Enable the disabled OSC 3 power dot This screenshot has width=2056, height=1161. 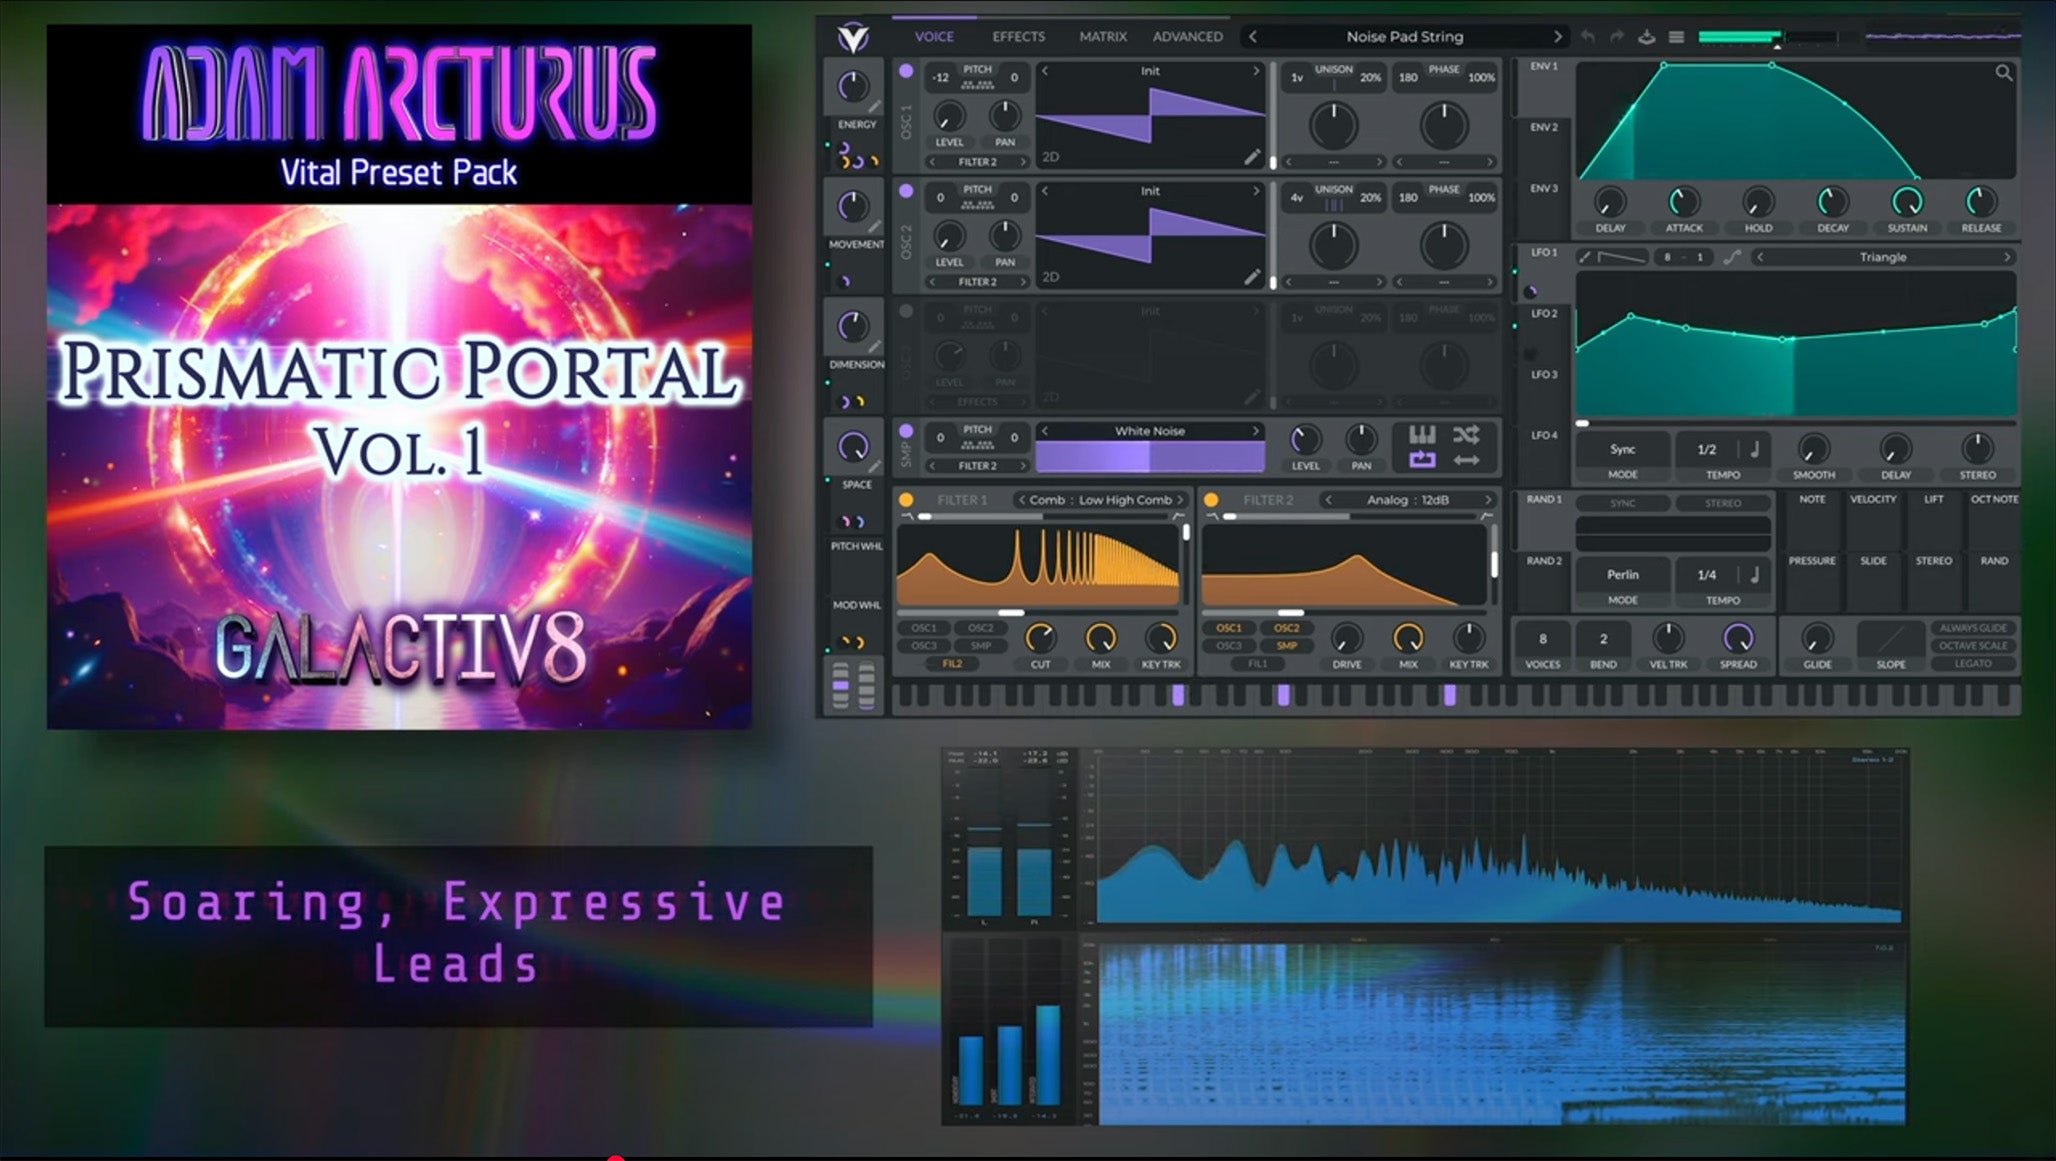pyautogui.click(x=906, y=311)
